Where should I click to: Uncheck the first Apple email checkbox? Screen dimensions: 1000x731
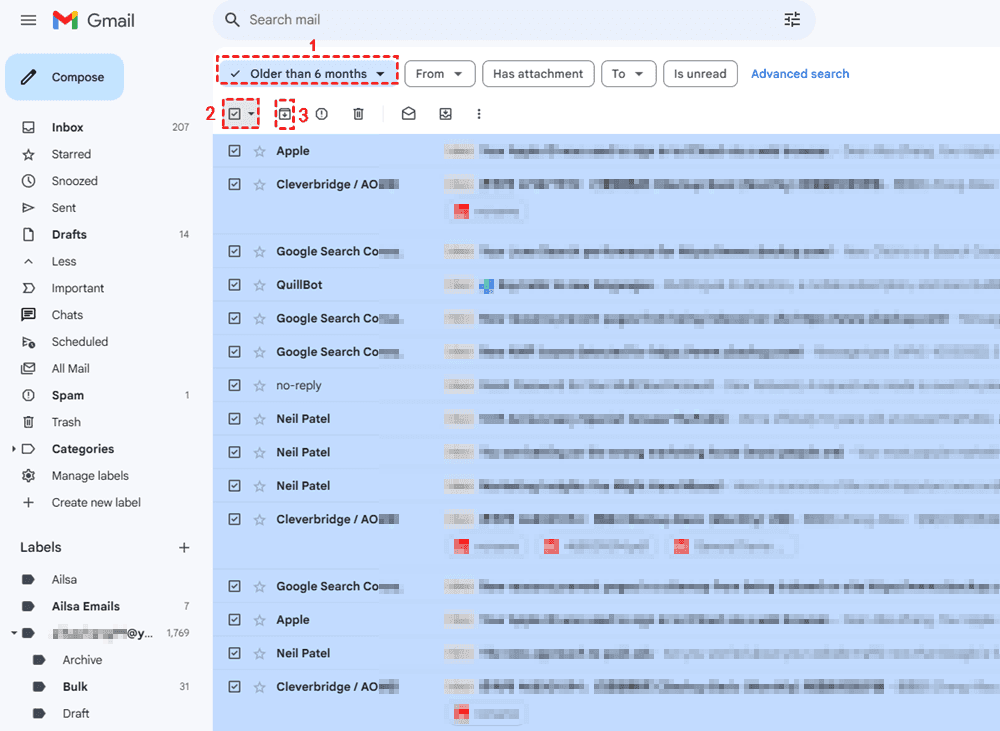(235, 151)
